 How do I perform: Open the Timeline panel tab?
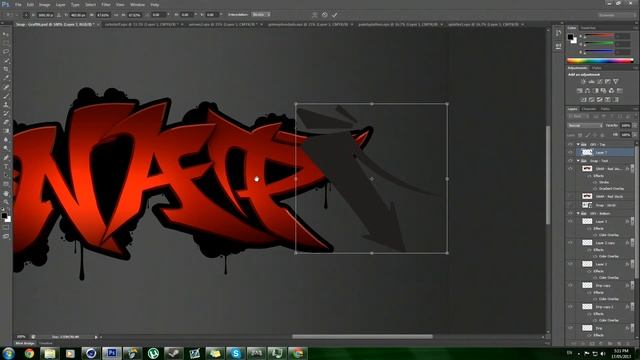46,343
